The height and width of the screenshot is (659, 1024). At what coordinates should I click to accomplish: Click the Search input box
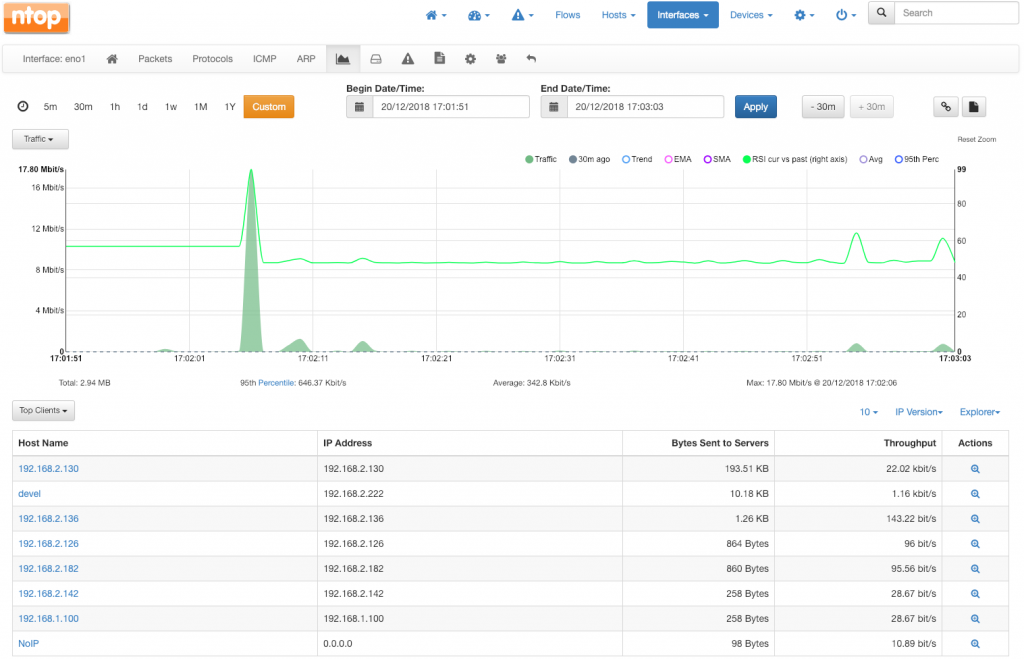coord(956,12)
